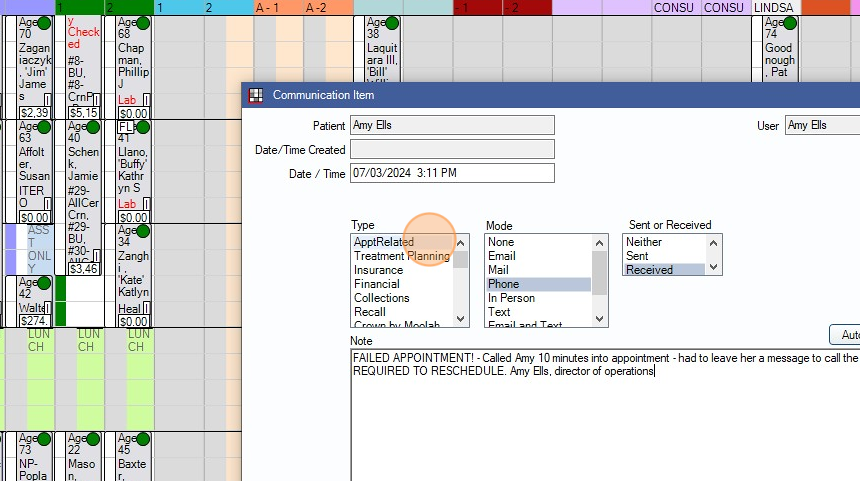Click green status dot on Goodnough appointment
This screenshot has width=860, height=481.
(790, 23)
